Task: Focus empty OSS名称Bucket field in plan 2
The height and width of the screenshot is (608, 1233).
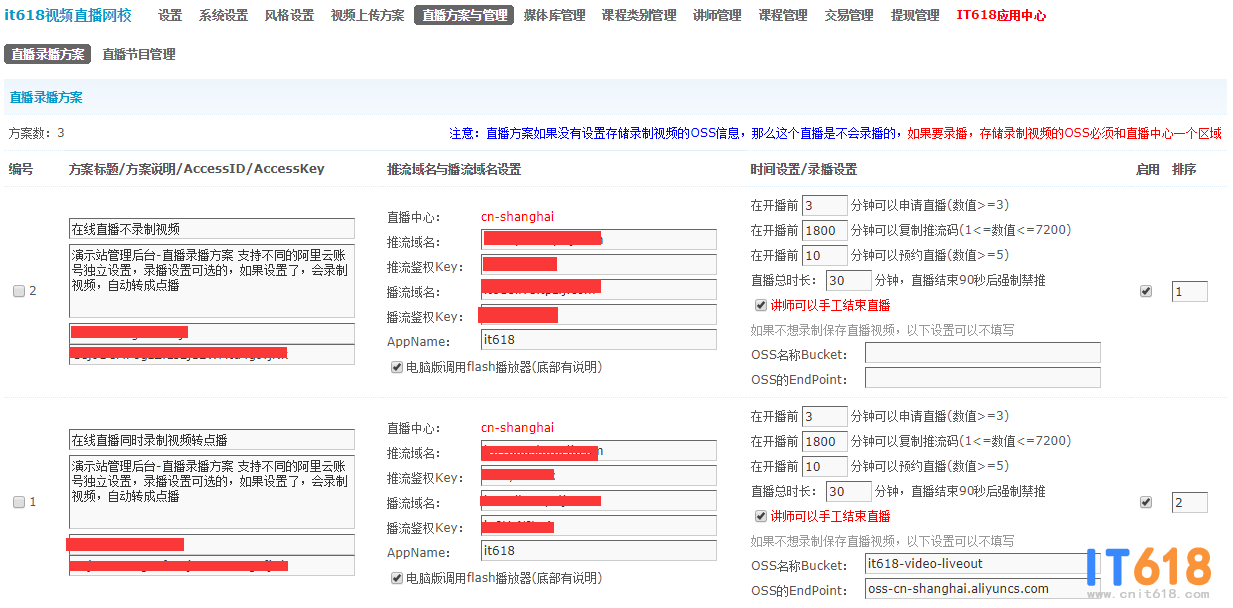Action: pos(983,353)
